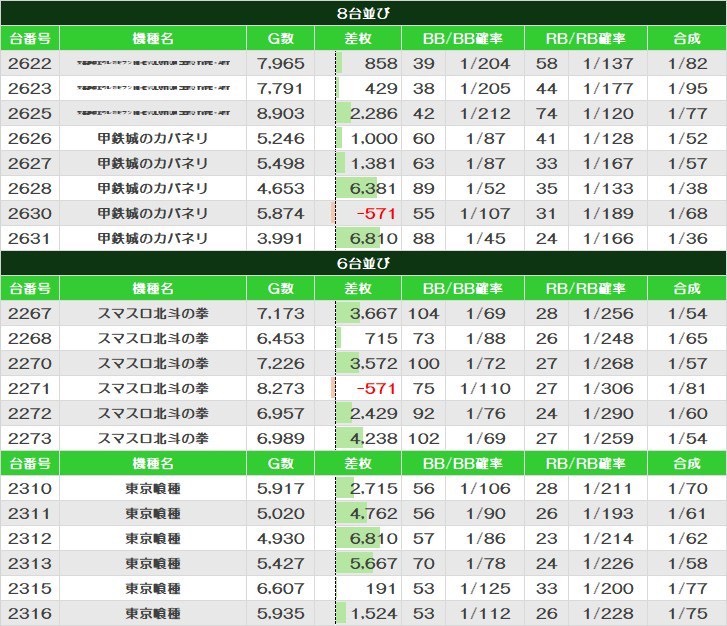The width and height of the screenshot is (727, 626).
Task: Click RB probability 1/137
Action: coord(608,64)
